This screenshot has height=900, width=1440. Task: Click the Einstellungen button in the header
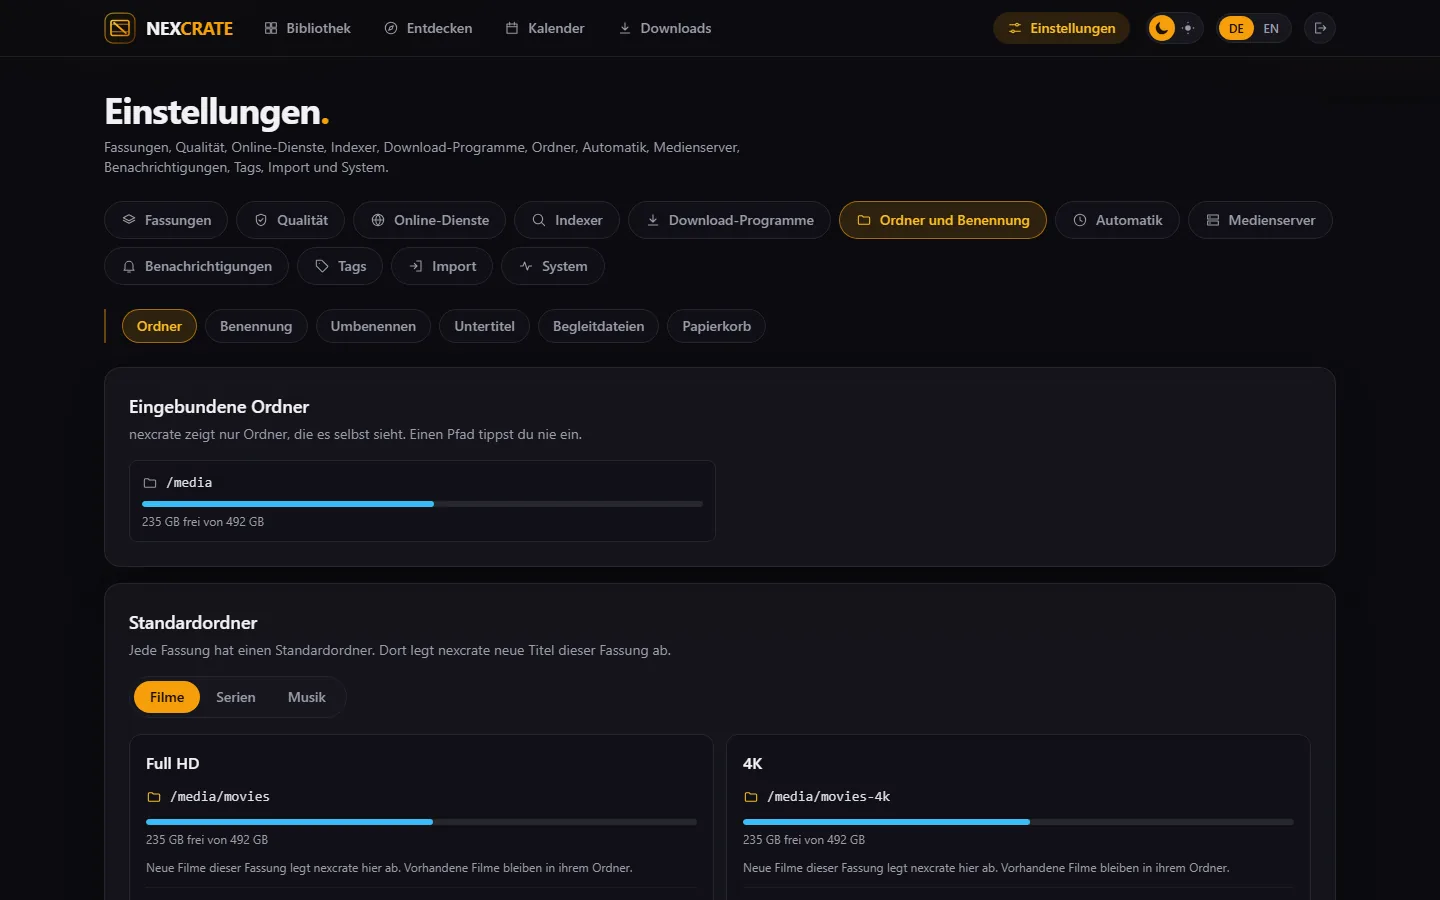1061,28
